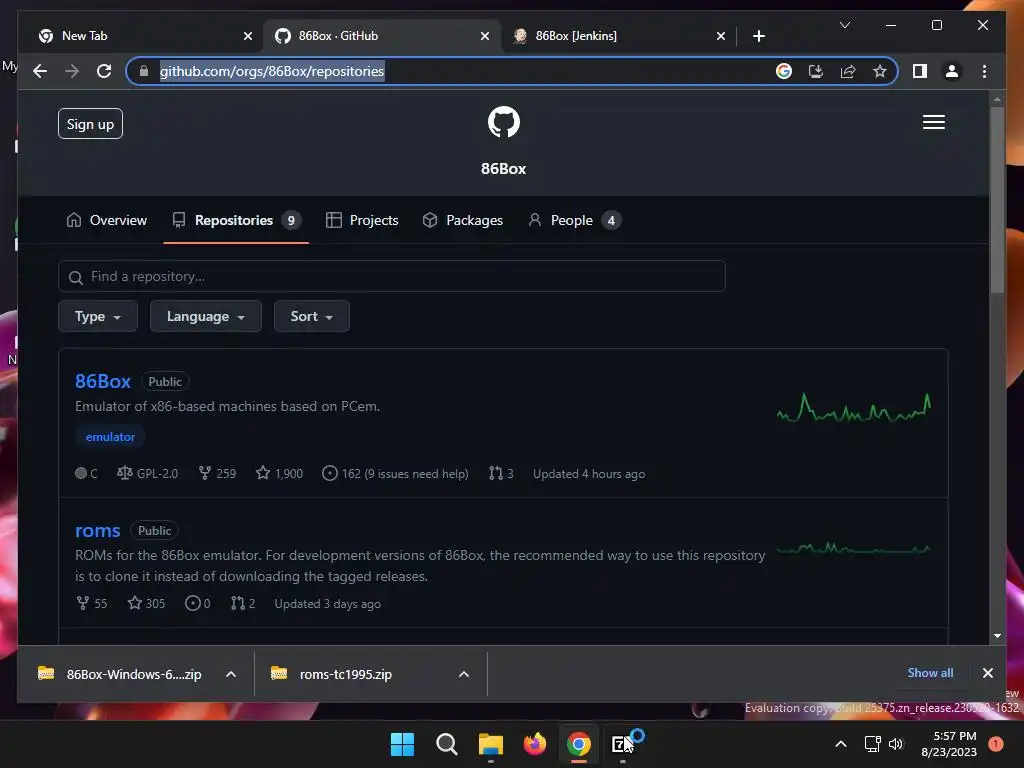The height and width of the screenshot is (768, 1024).
Task: View roms stargazers 305
Action: point(146,603)
